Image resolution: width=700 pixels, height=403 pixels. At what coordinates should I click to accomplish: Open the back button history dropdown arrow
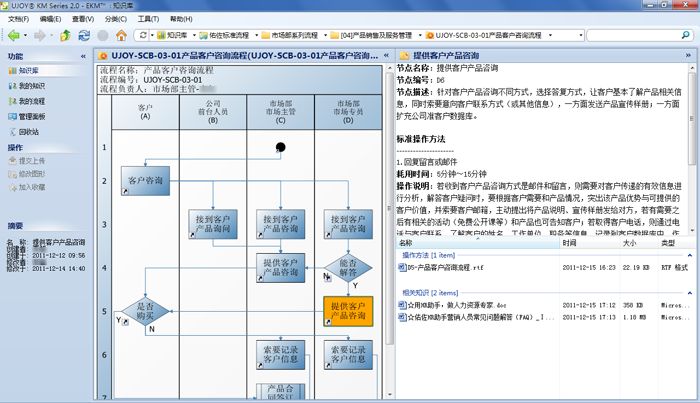point(25,35)
